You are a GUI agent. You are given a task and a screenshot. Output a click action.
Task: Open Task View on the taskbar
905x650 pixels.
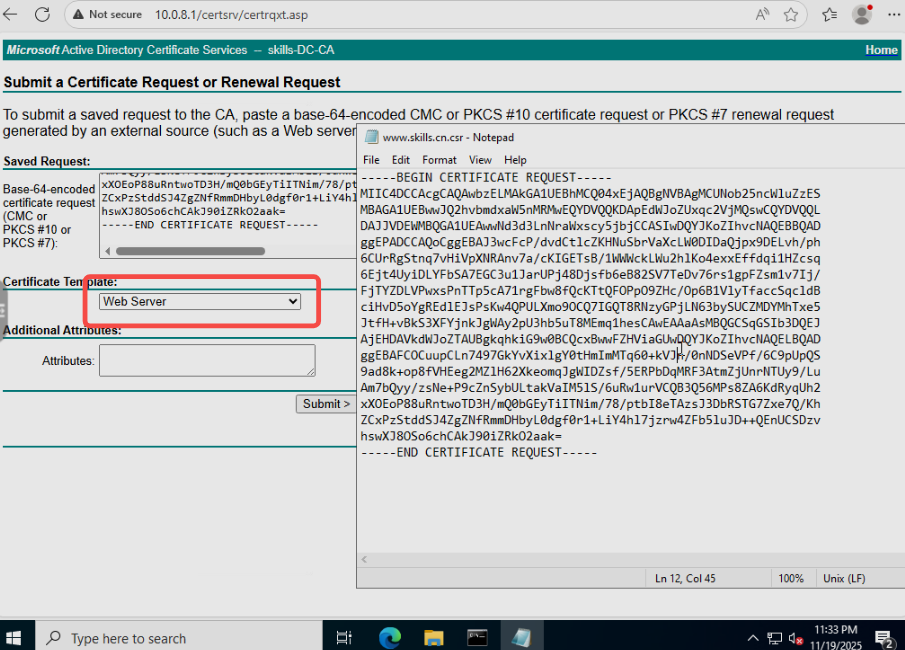point(344,637)
